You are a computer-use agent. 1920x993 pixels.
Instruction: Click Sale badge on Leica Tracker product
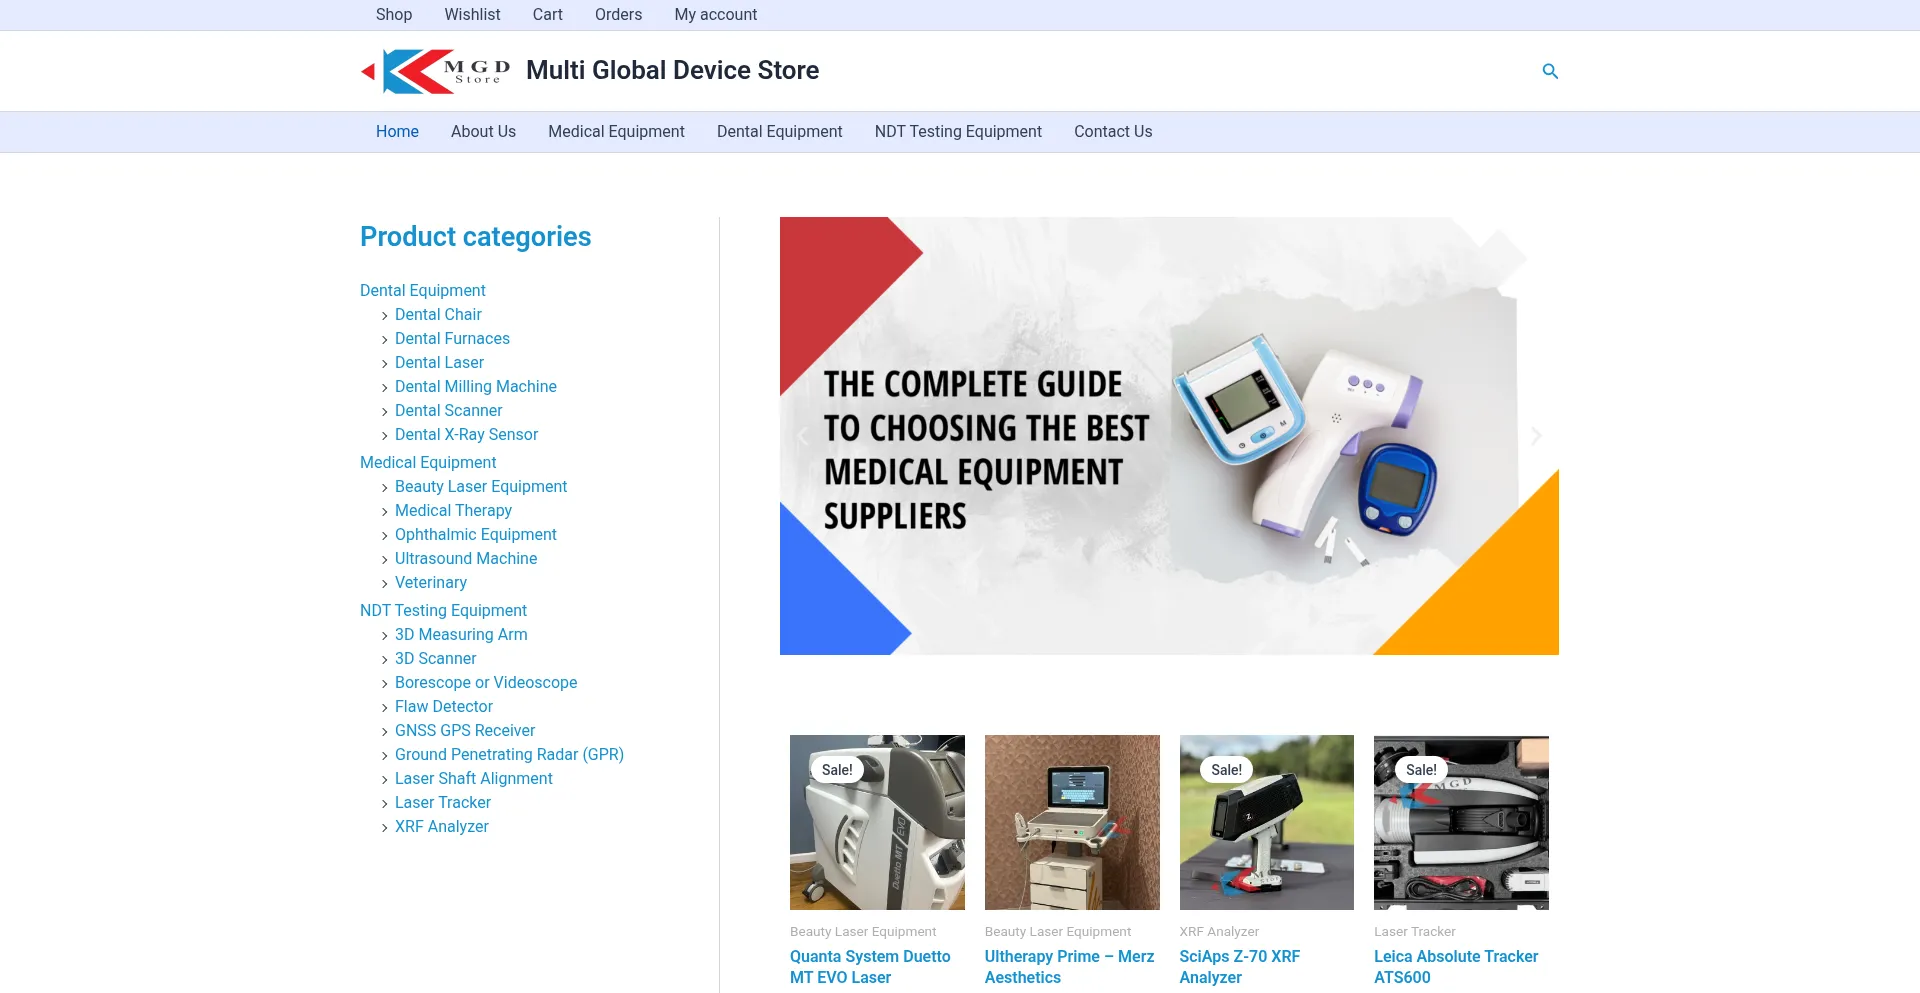pos(1421,770)
